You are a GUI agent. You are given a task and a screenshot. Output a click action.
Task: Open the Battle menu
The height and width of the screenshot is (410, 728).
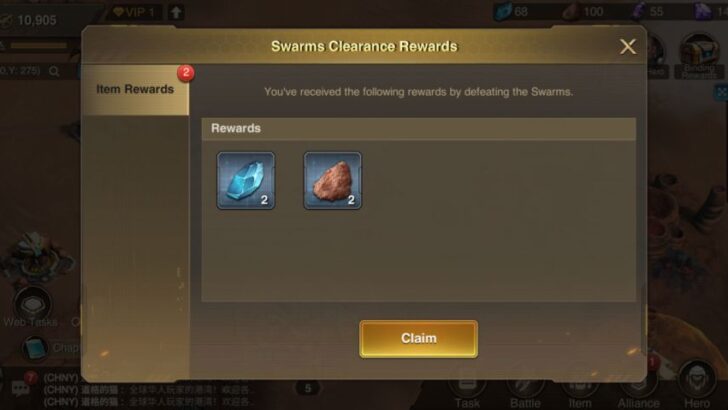coord(525,390)
